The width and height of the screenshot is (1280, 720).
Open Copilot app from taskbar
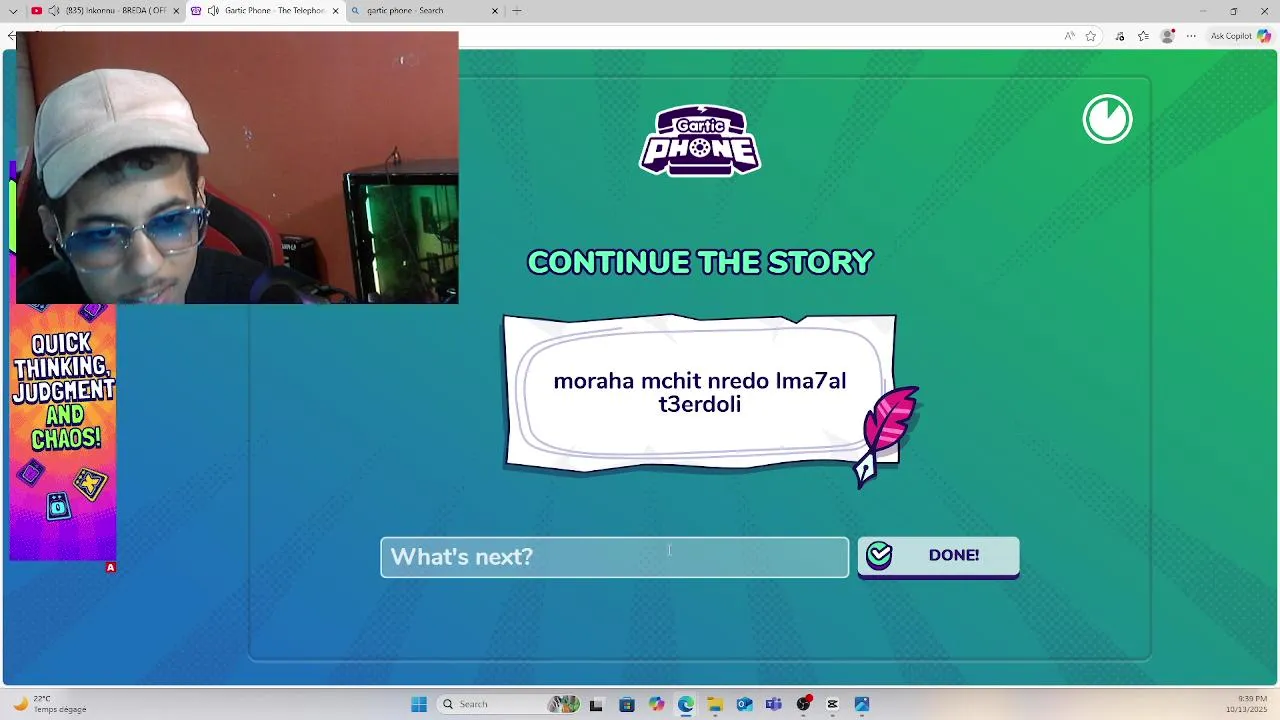point(656,704)
